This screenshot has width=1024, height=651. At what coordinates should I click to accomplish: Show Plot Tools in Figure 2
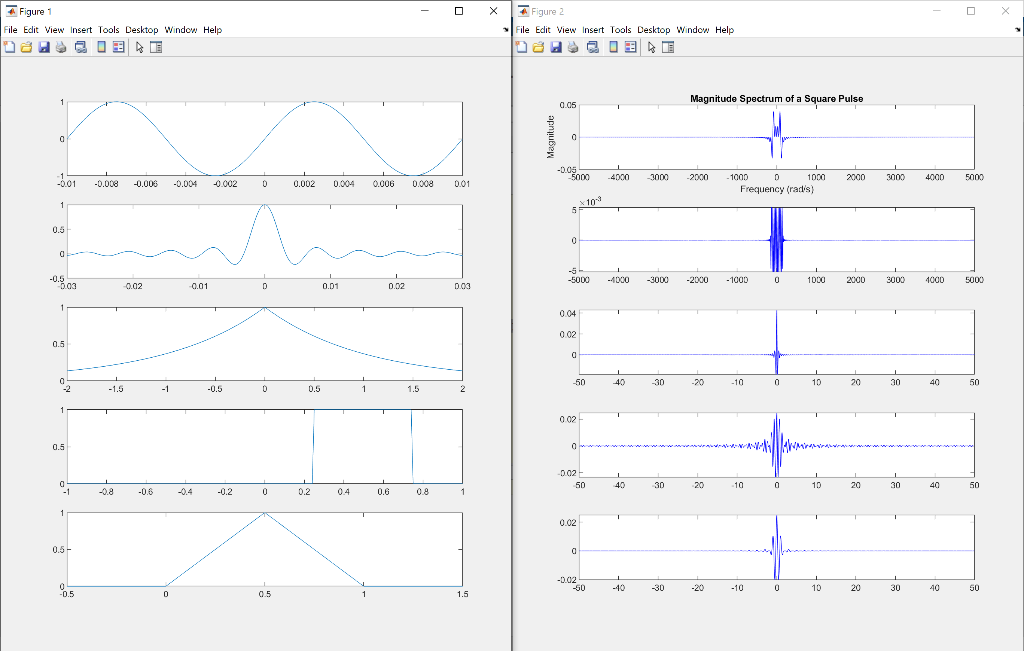point(668,47)
